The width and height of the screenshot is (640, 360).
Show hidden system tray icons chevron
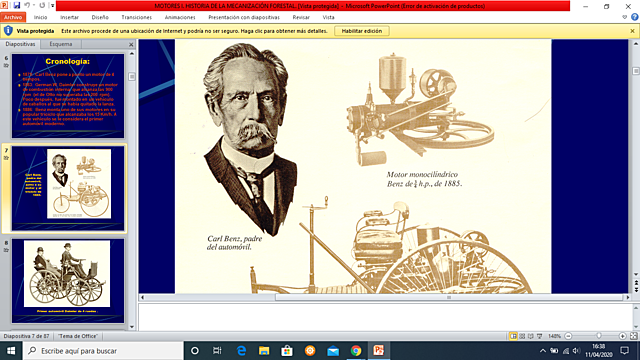[x=542, y=351]
